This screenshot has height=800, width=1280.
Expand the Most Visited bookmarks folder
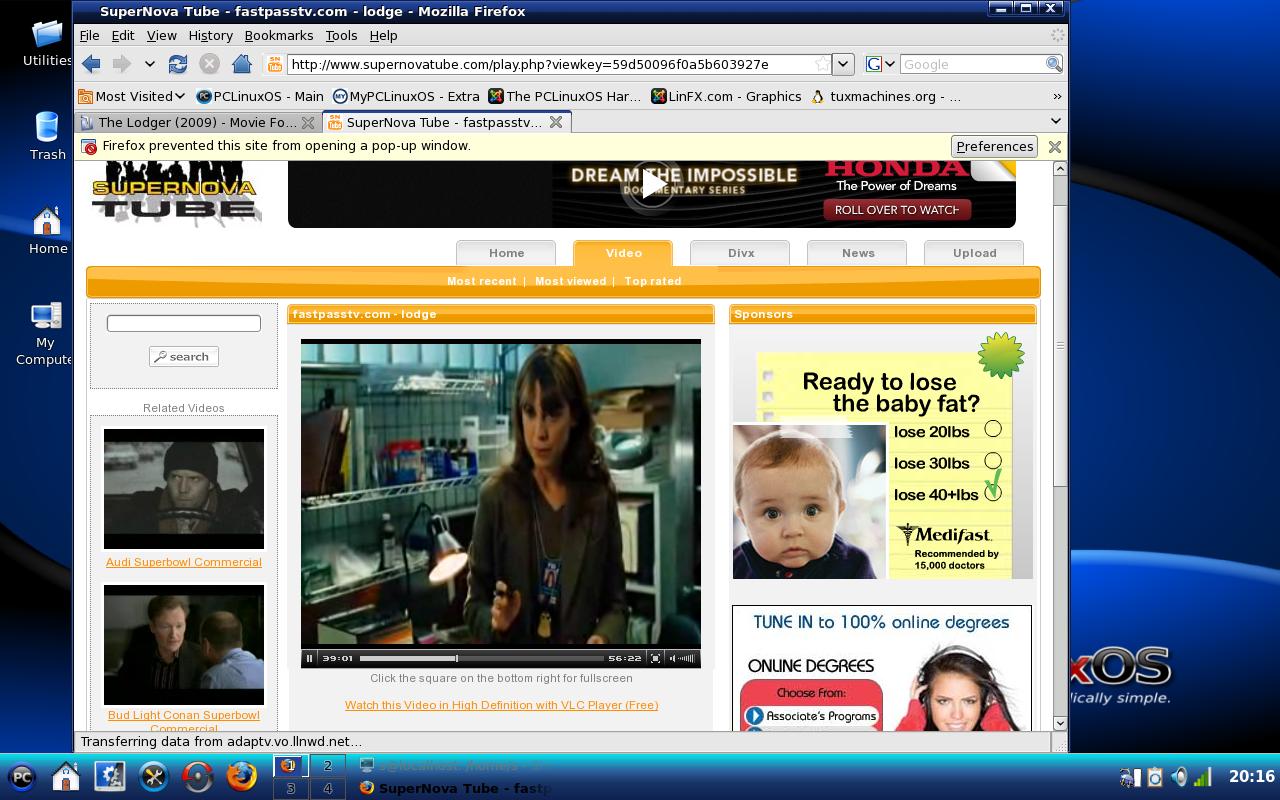coord(132,96)
